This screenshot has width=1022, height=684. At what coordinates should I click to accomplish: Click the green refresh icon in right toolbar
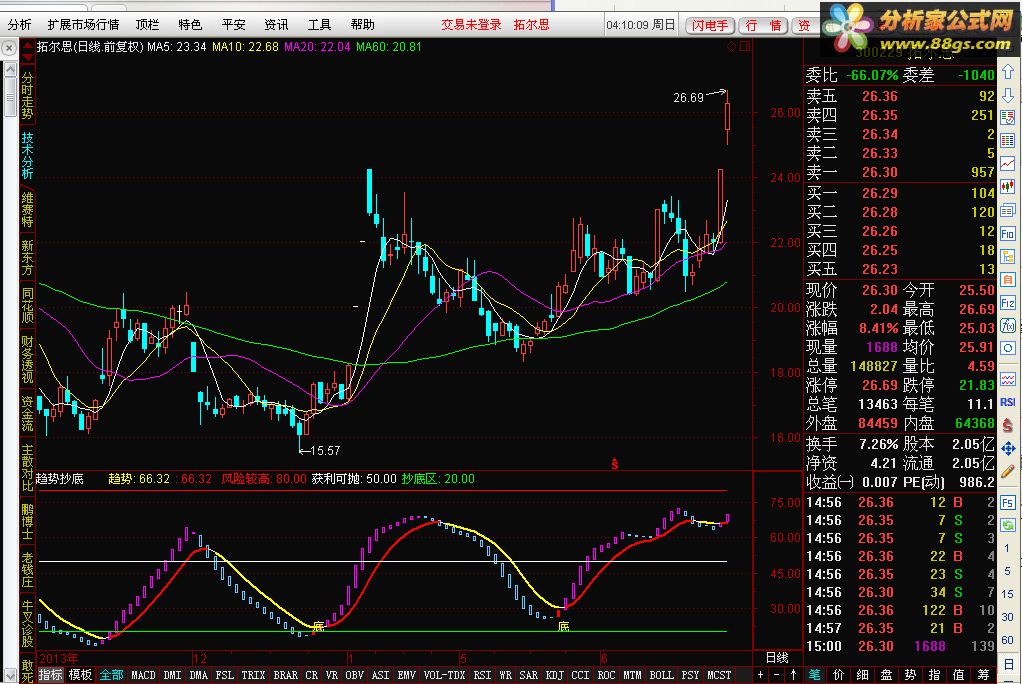point(1008,526)
